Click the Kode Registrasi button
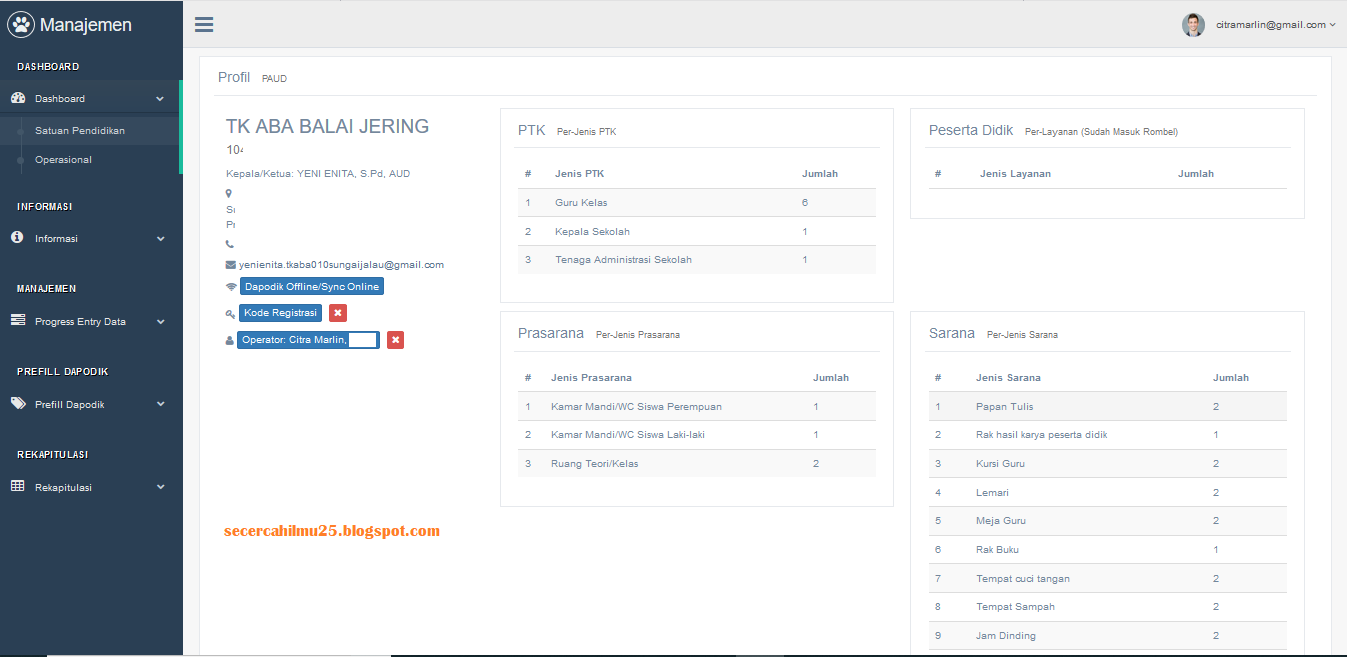Viewport: 1347px width, 657px height. tap(281, 313)
